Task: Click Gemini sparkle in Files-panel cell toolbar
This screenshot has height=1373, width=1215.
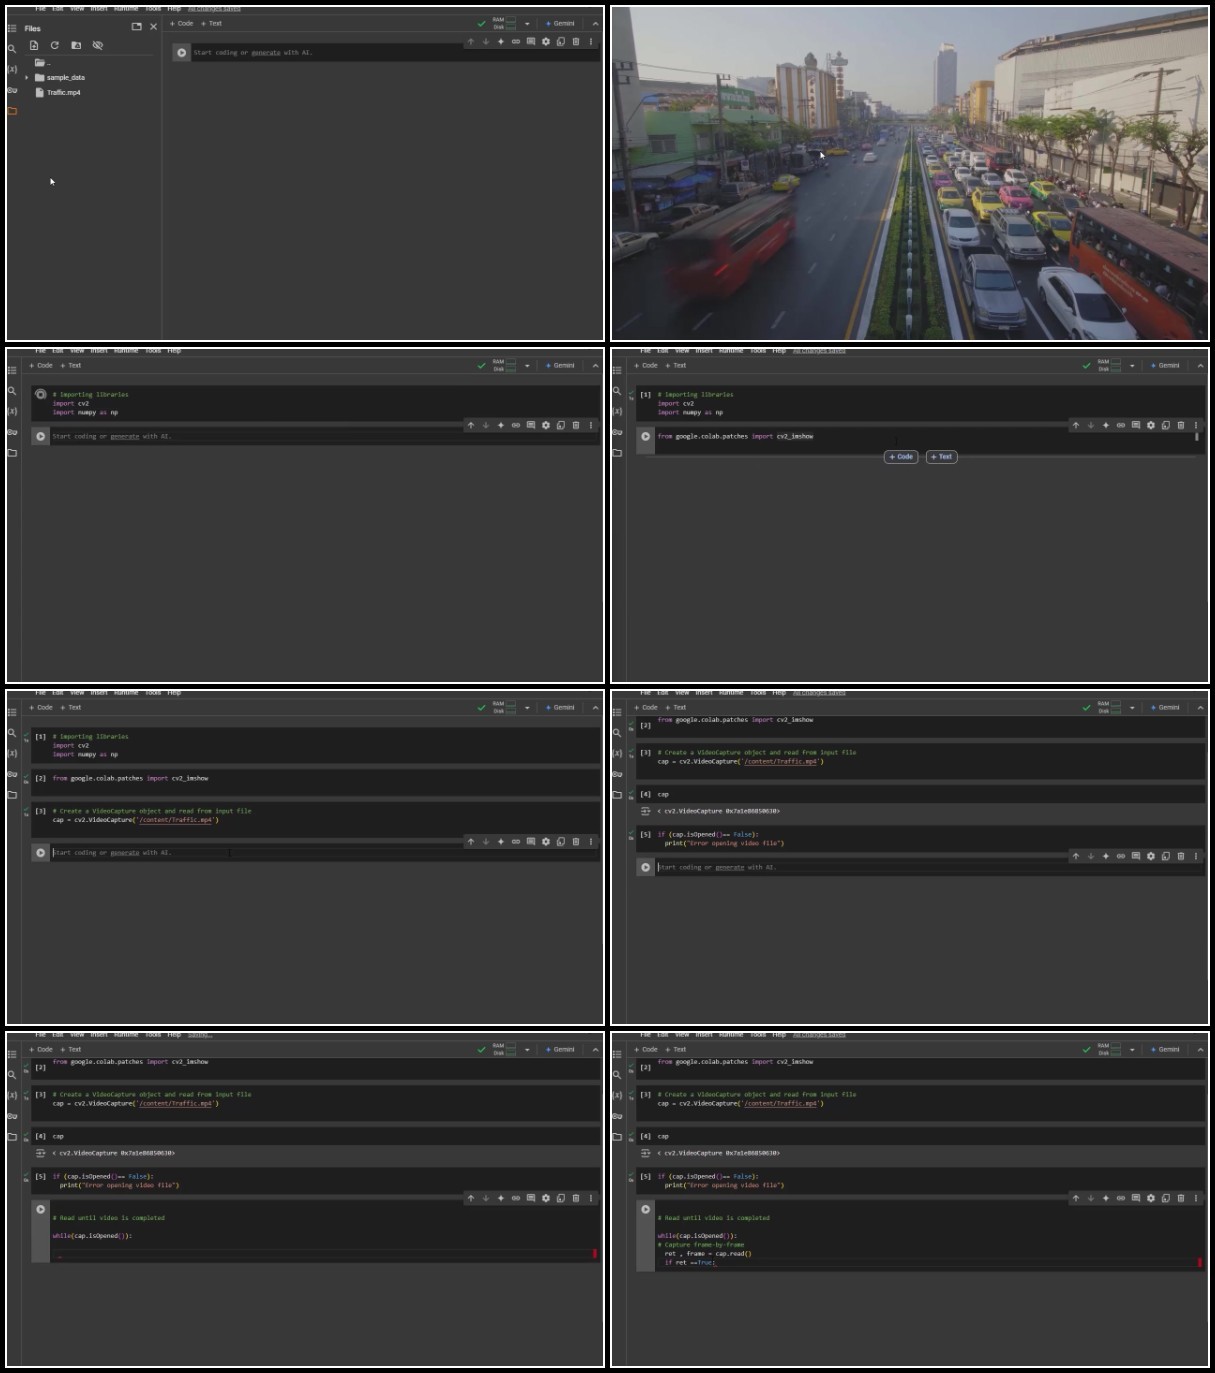Action: [501, 41]
